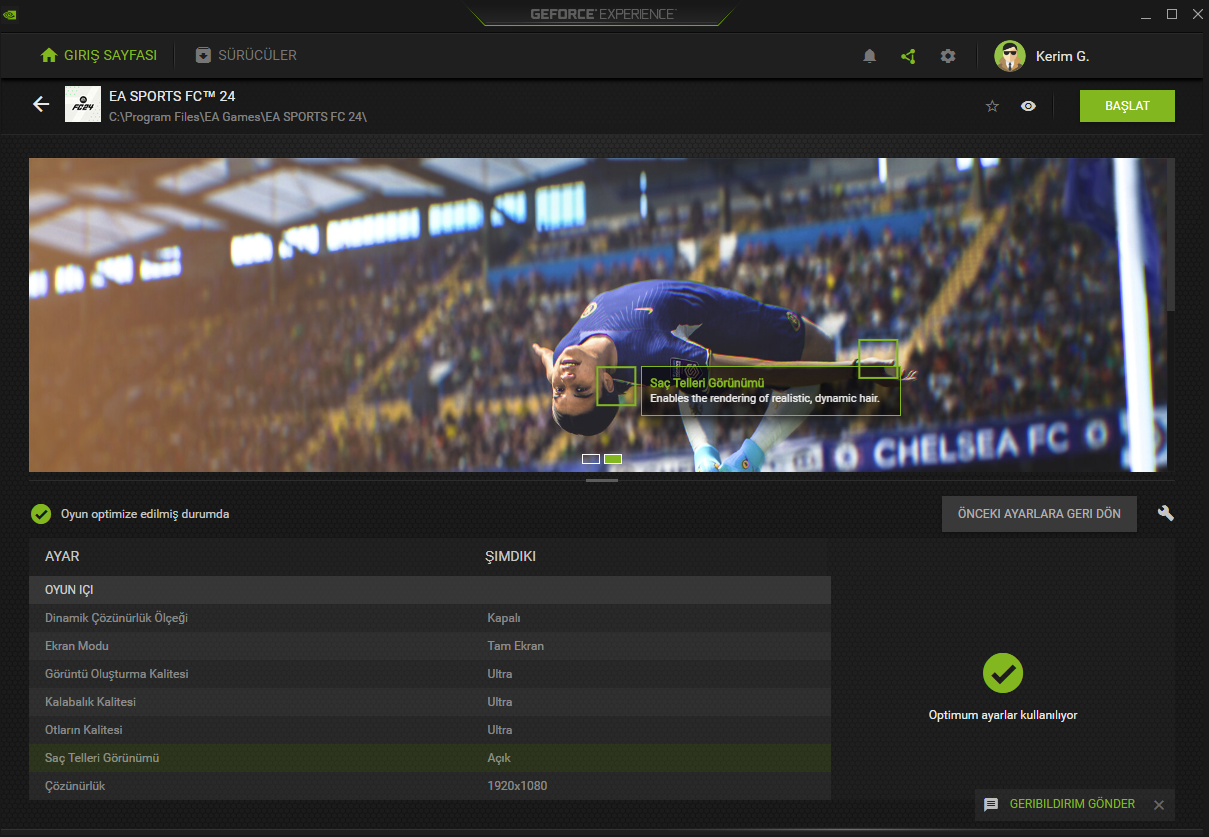Click the highlight box on player's hand

click(878, 359)
